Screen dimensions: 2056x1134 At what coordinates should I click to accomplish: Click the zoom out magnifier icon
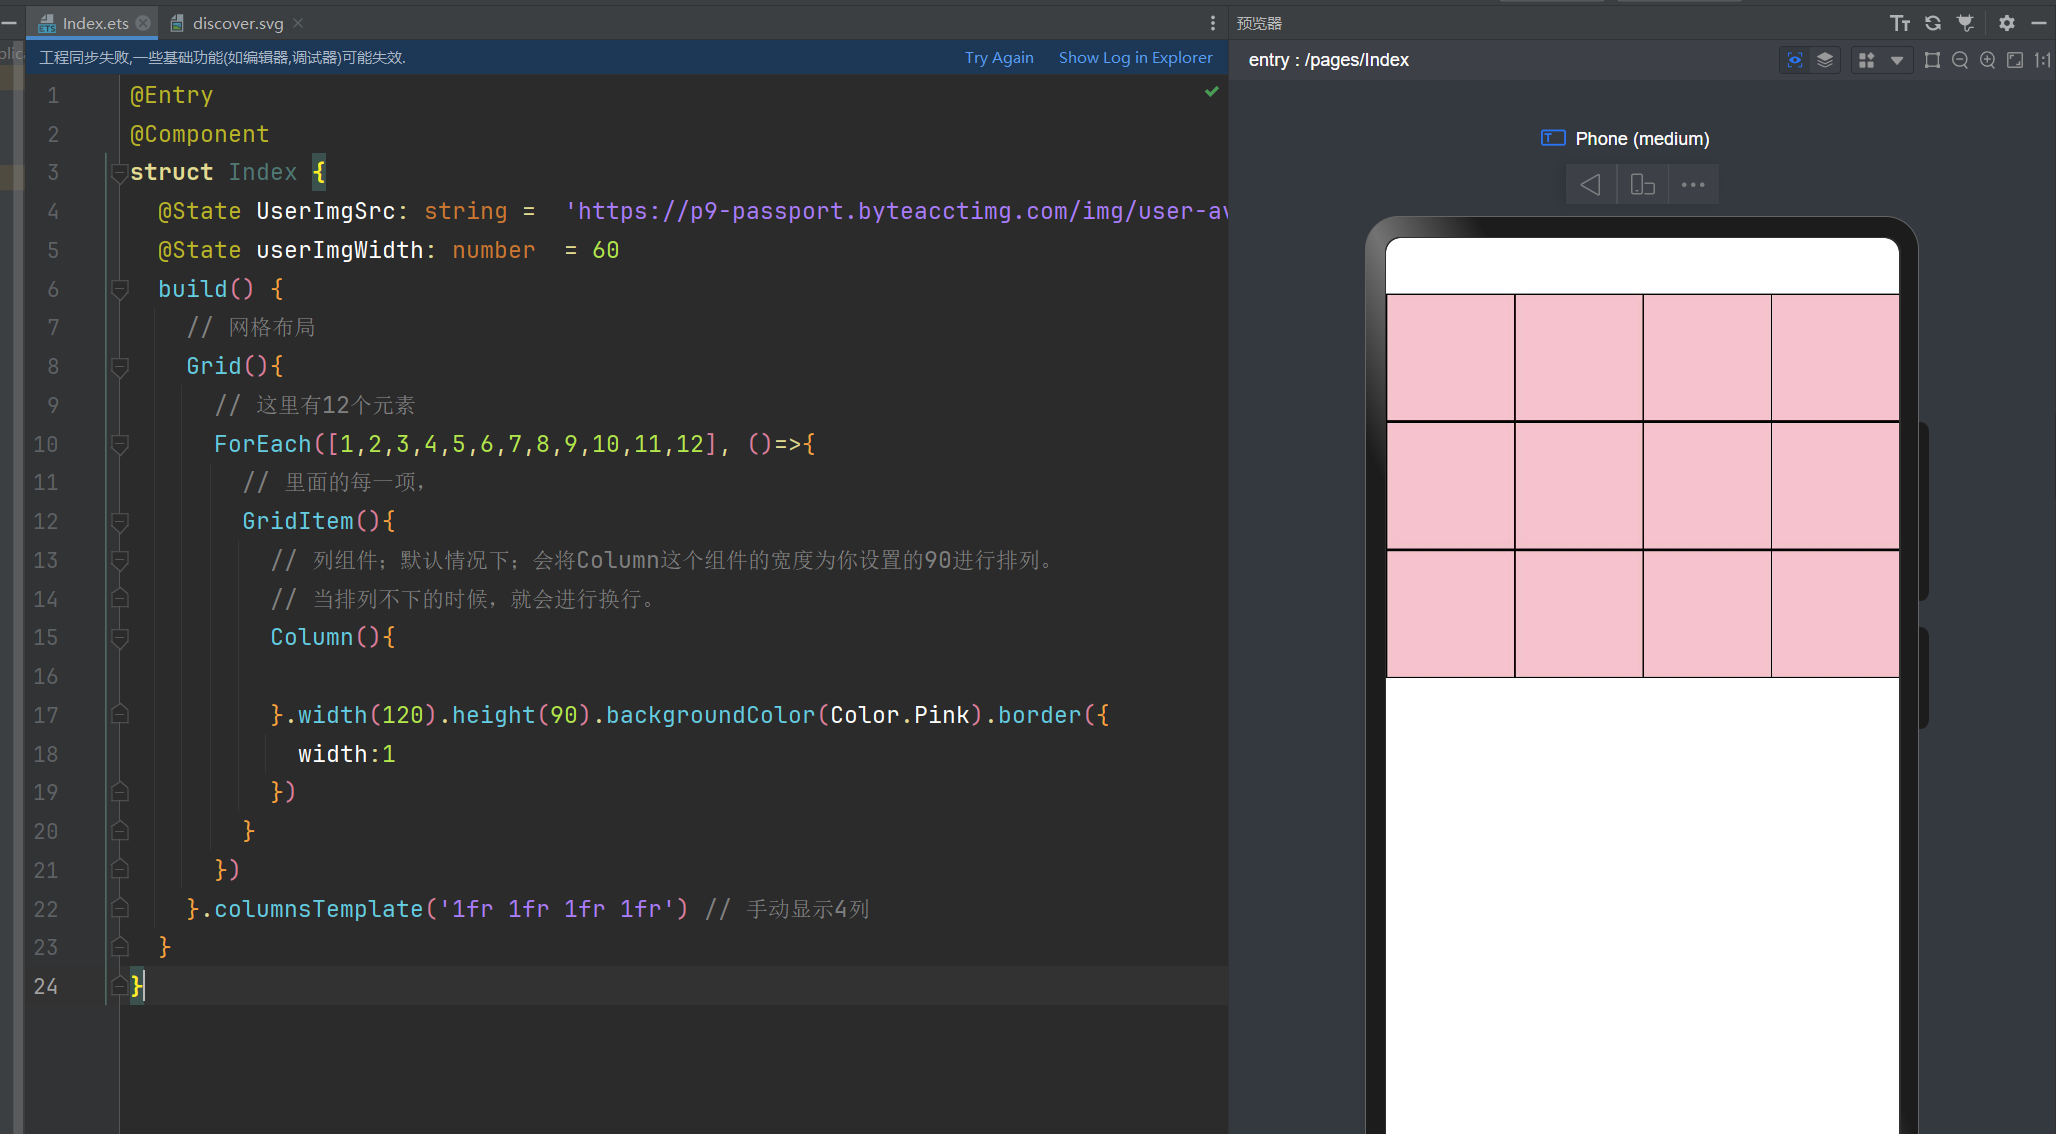[x=1960, y=60]
